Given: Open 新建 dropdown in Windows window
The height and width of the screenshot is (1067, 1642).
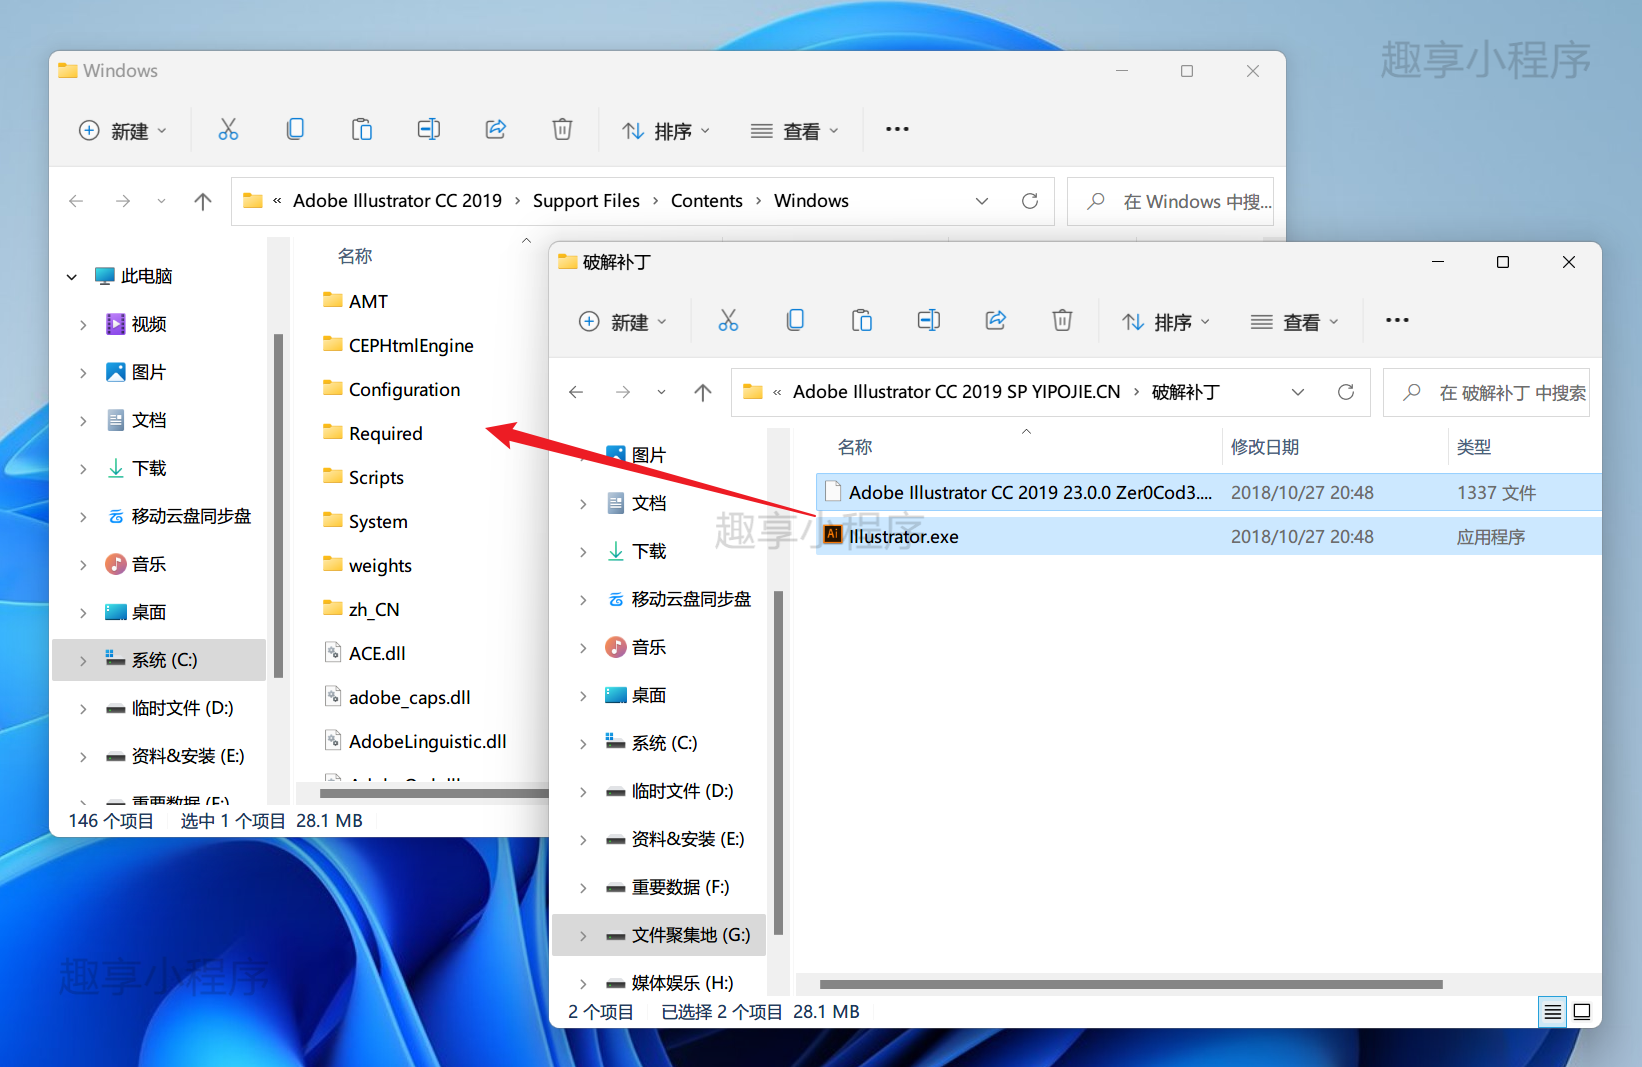Looking at the screenshot, I should (123, 131).
